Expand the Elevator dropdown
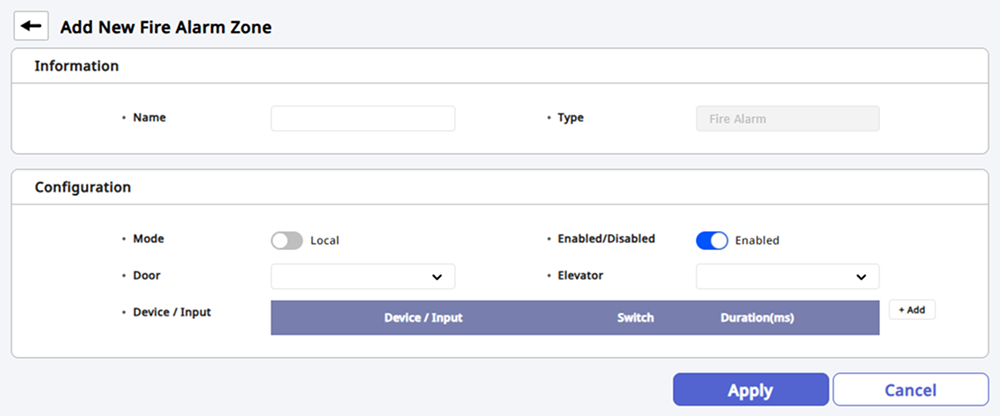1000x416 pixels. pos(787,276)
